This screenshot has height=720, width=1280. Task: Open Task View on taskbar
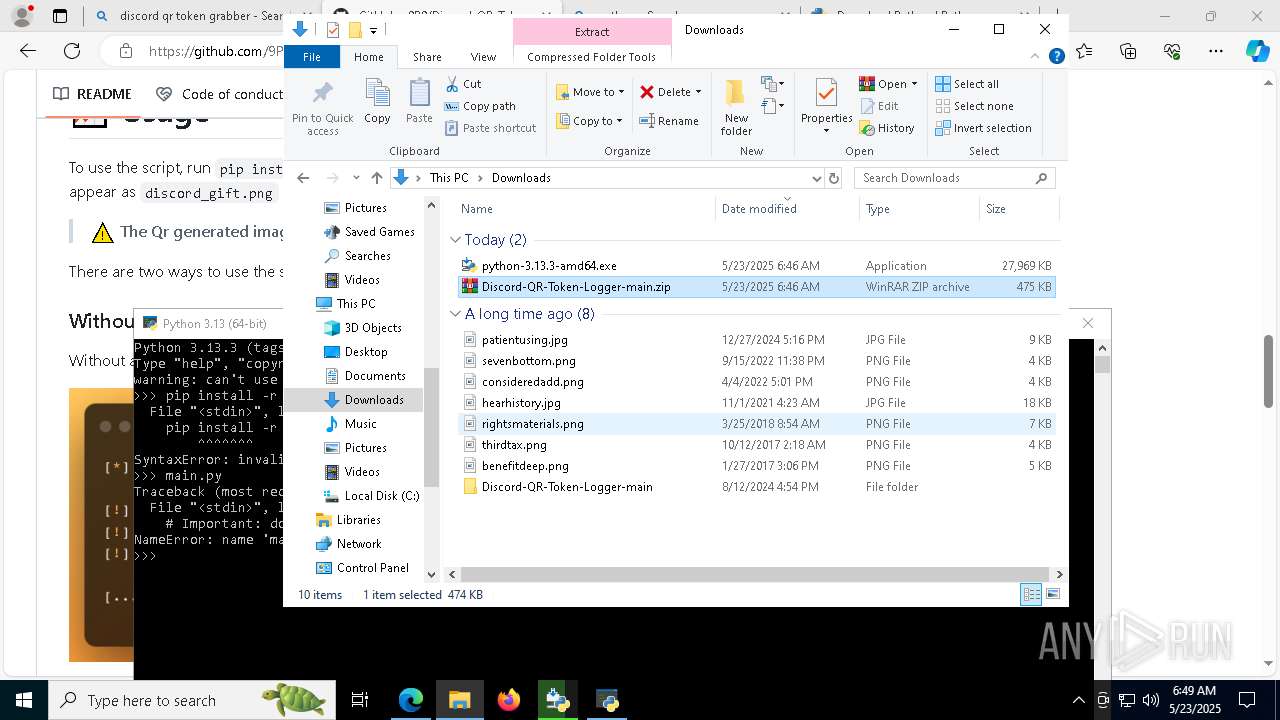tap(360, 700)
